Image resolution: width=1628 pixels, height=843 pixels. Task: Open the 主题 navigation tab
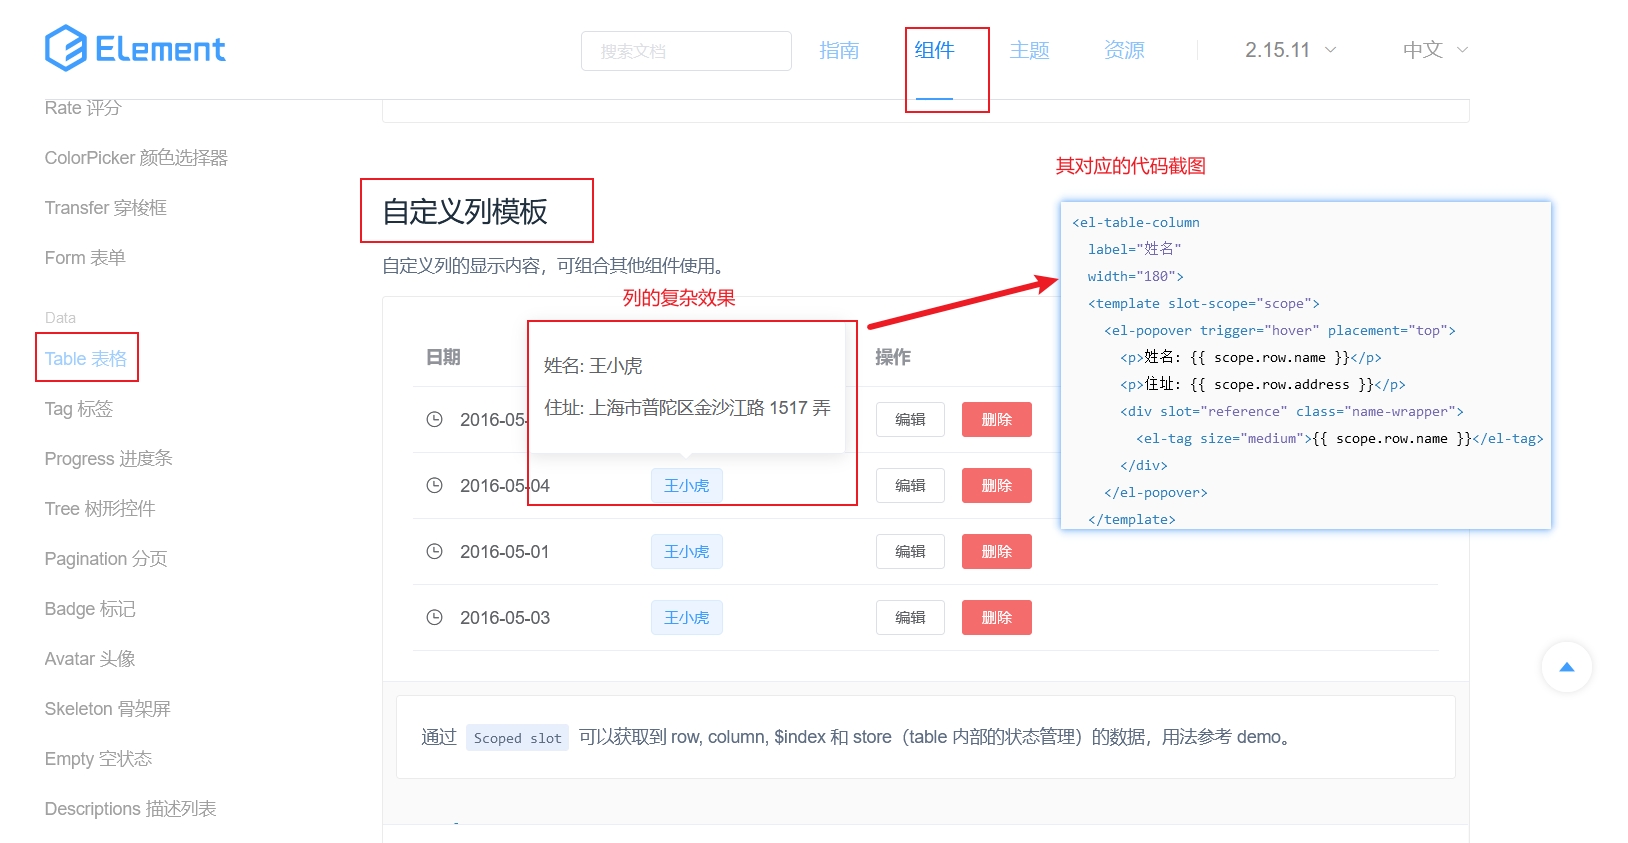pyautogui.click(x=1029, y=50)
